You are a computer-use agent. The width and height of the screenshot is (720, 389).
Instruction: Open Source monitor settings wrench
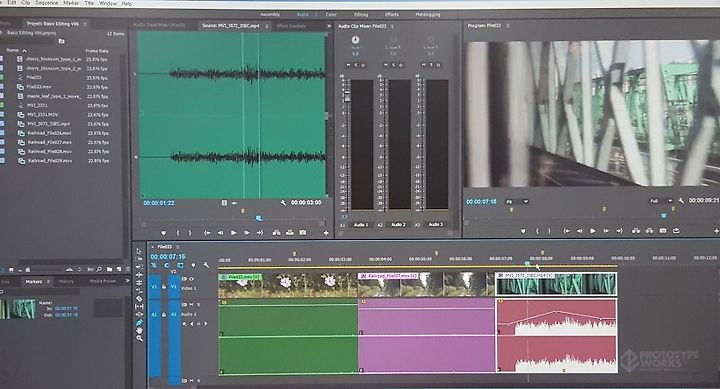[x=283, y=203]
